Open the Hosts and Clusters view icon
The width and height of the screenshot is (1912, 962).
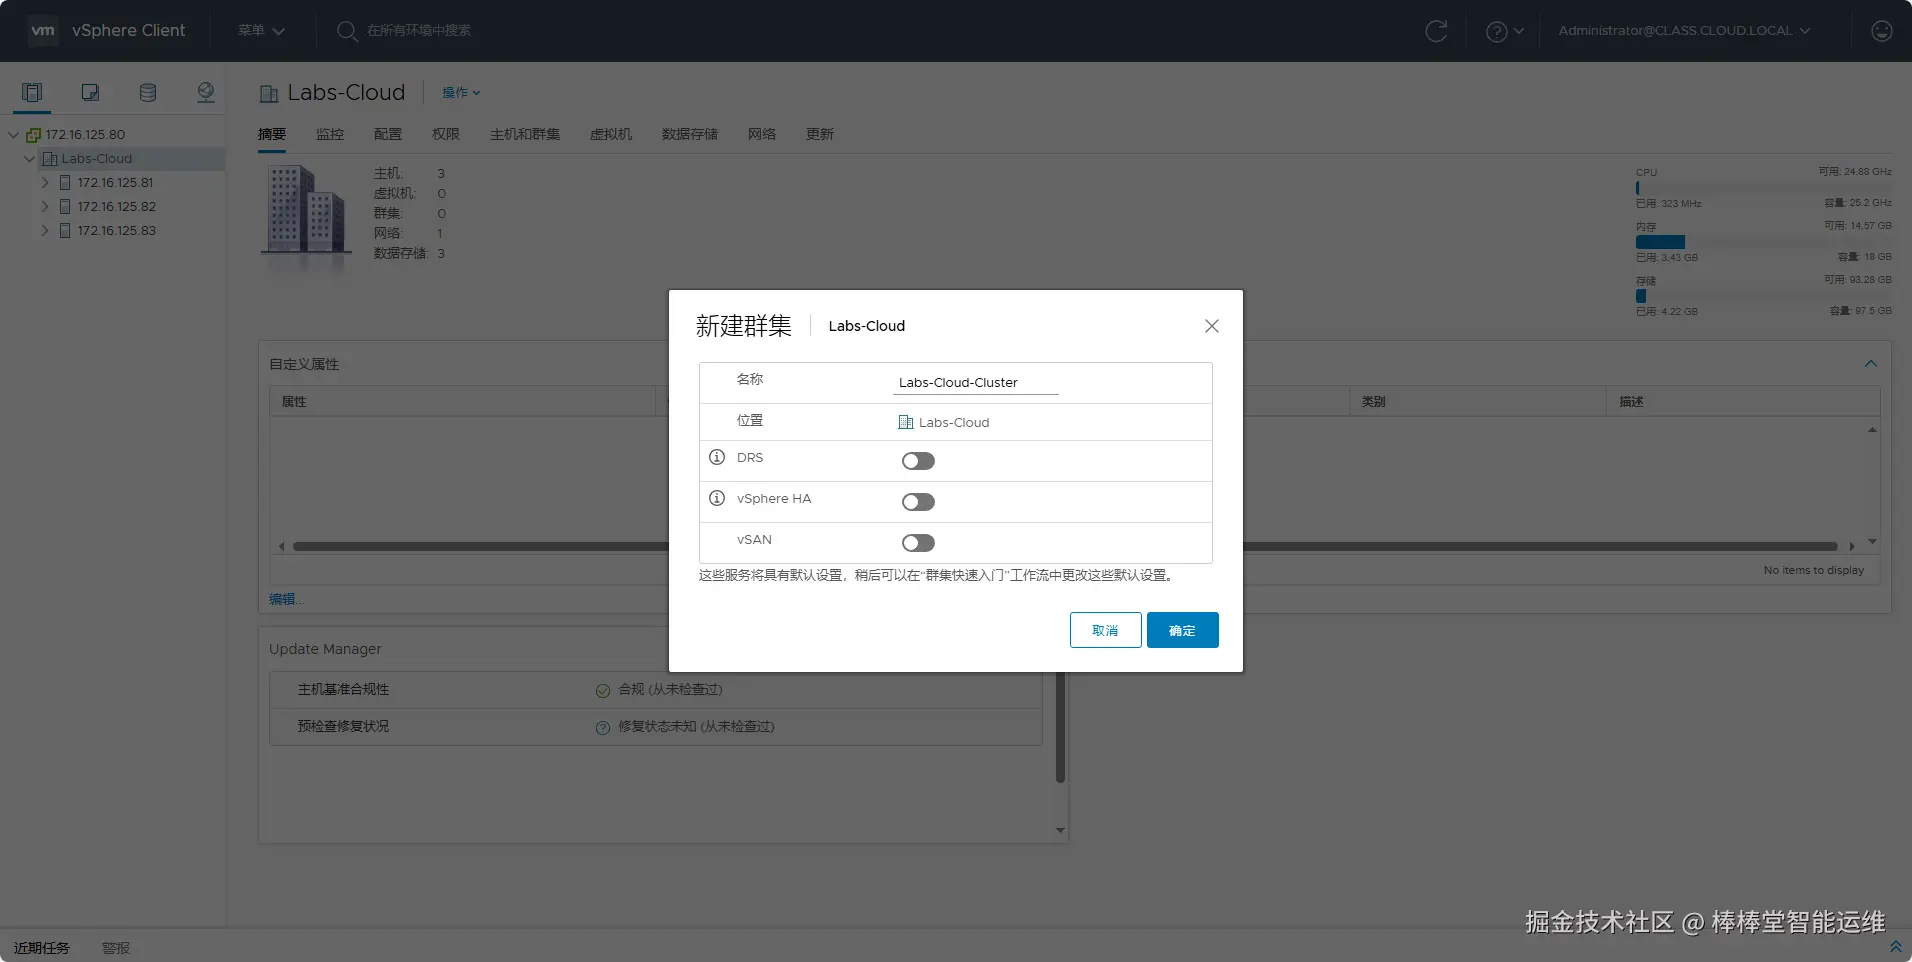click(x=32, y=93)
